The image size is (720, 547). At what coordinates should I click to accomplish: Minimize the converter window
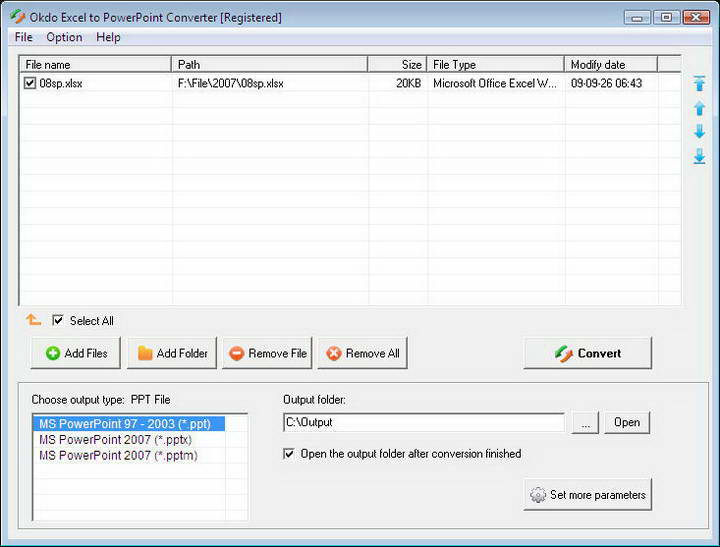pyautogui.click(x=637, y=18)
